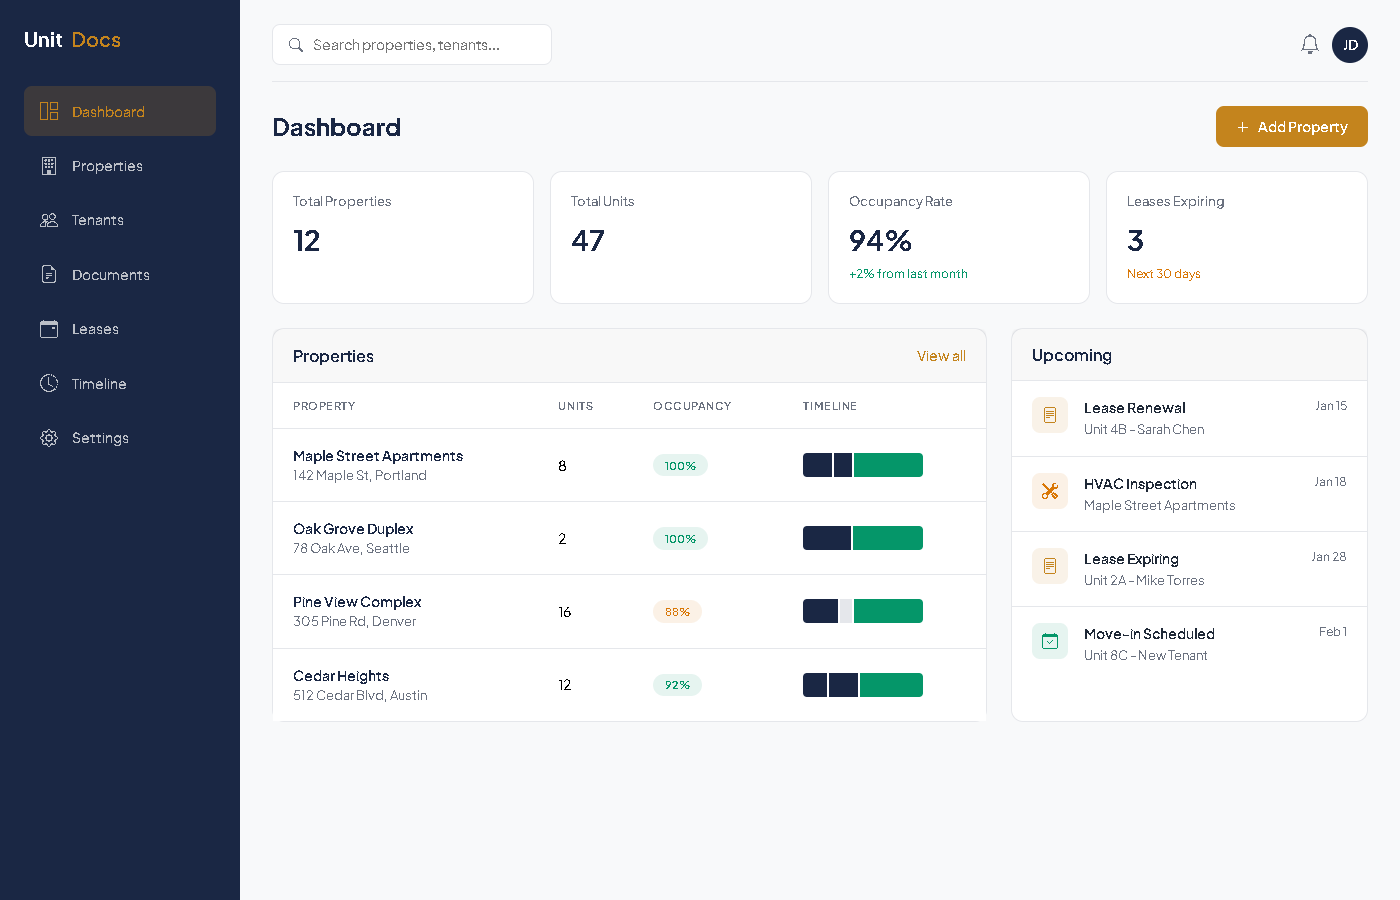
Task: Open the Properties menu item
Action: pos(107,166)
